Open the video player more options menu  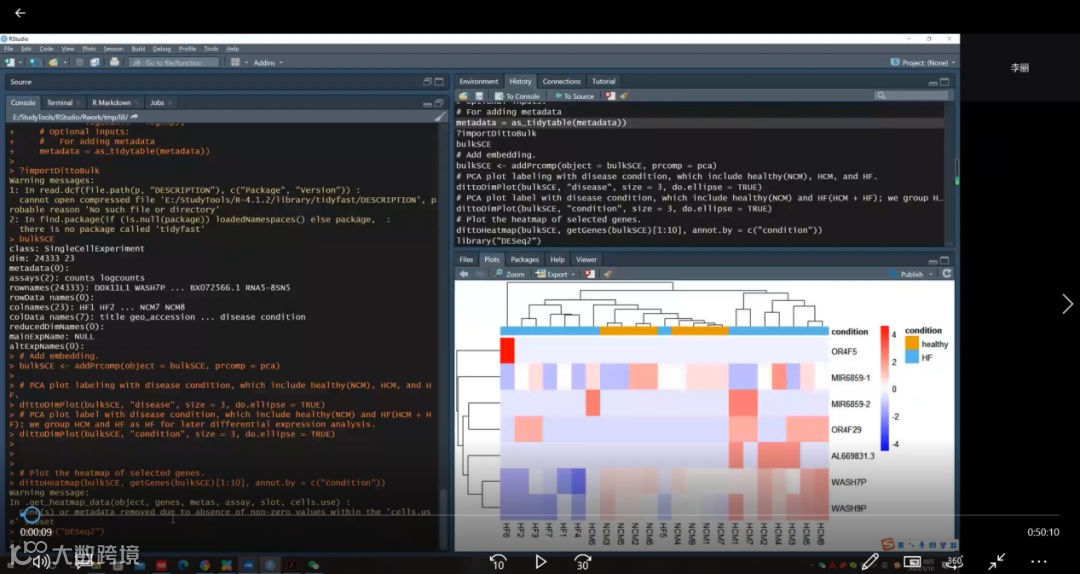coord(1039,562)
